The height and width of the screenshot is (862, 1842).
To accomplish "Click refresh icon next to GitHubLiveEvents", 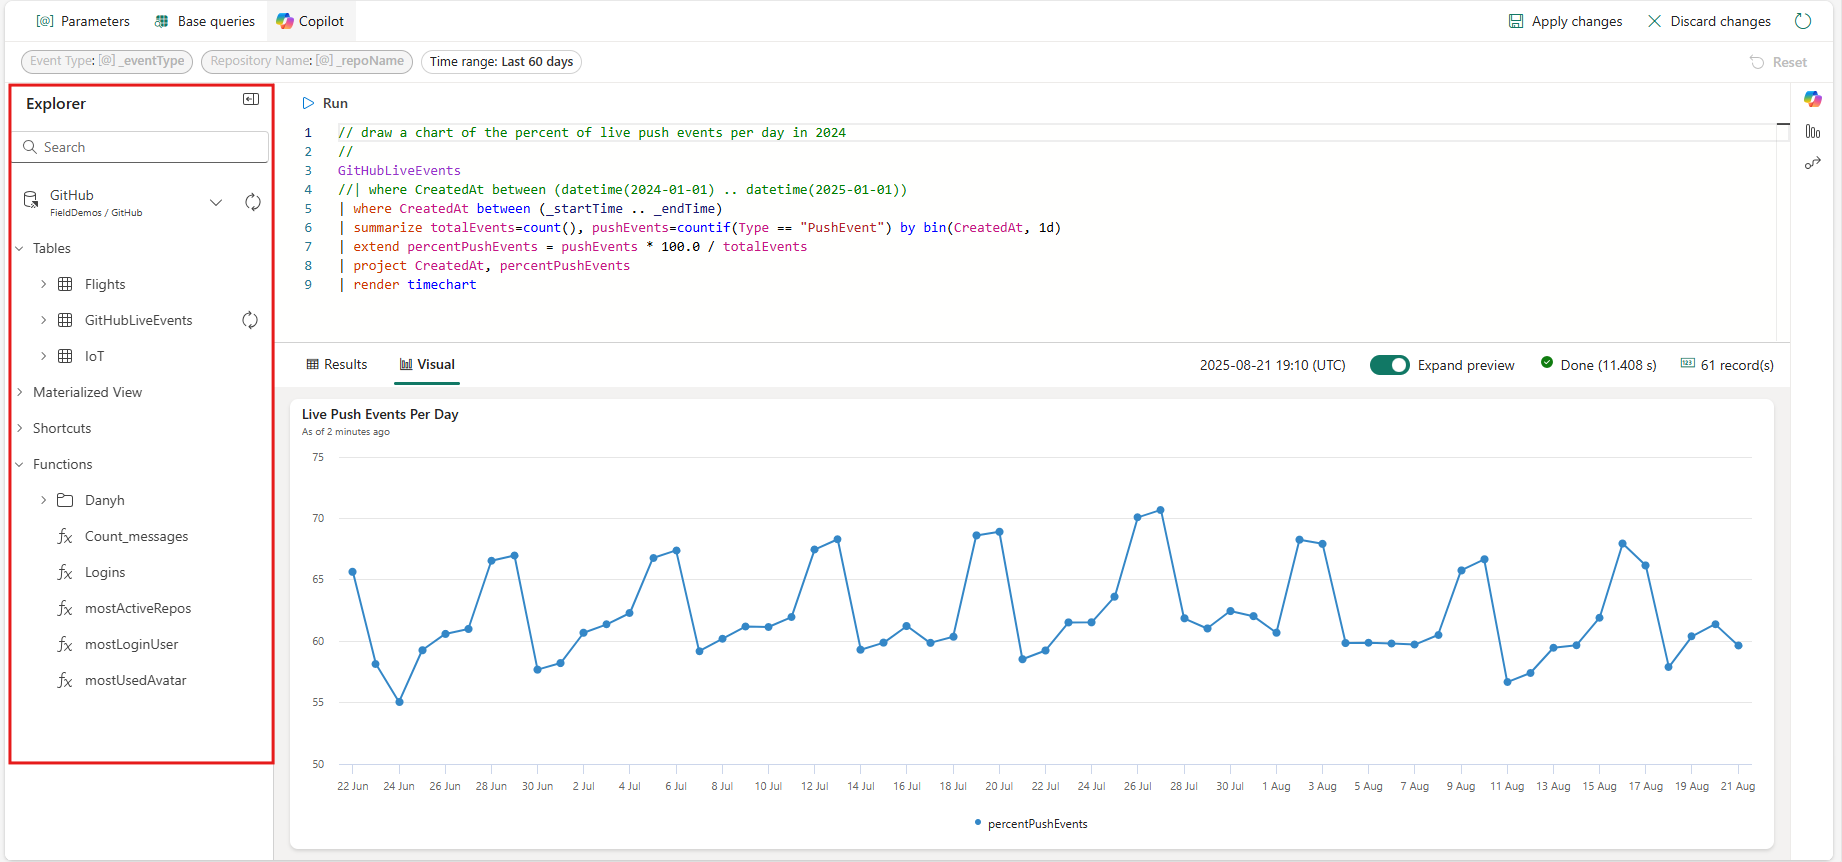I will point(250,320).
